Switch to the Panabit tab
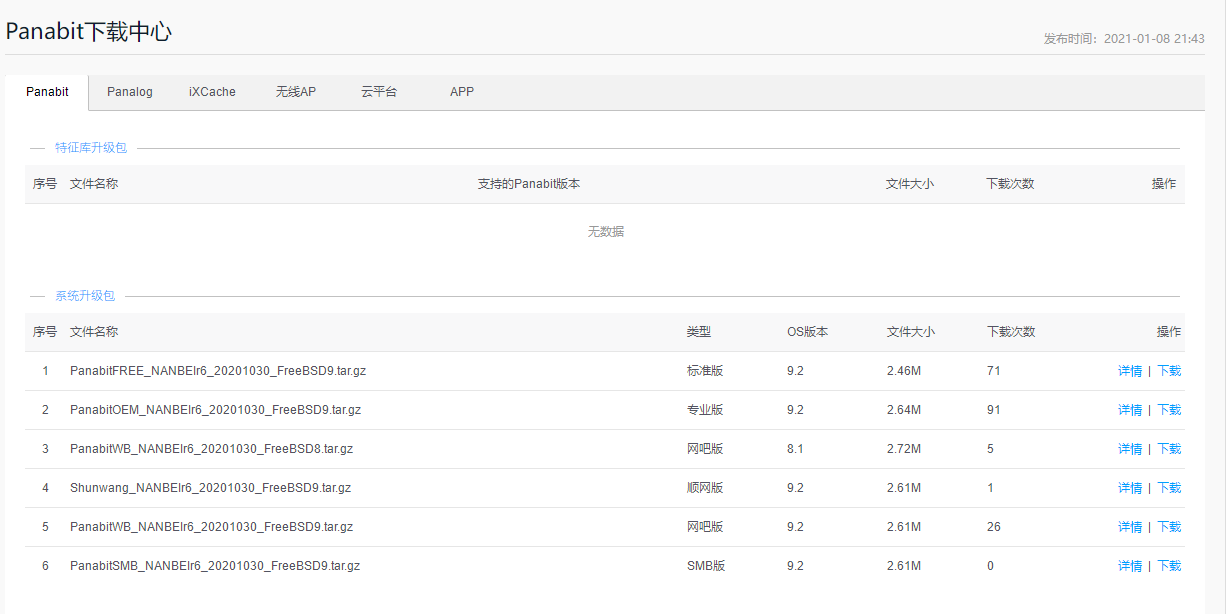 (x=47, y=92)
